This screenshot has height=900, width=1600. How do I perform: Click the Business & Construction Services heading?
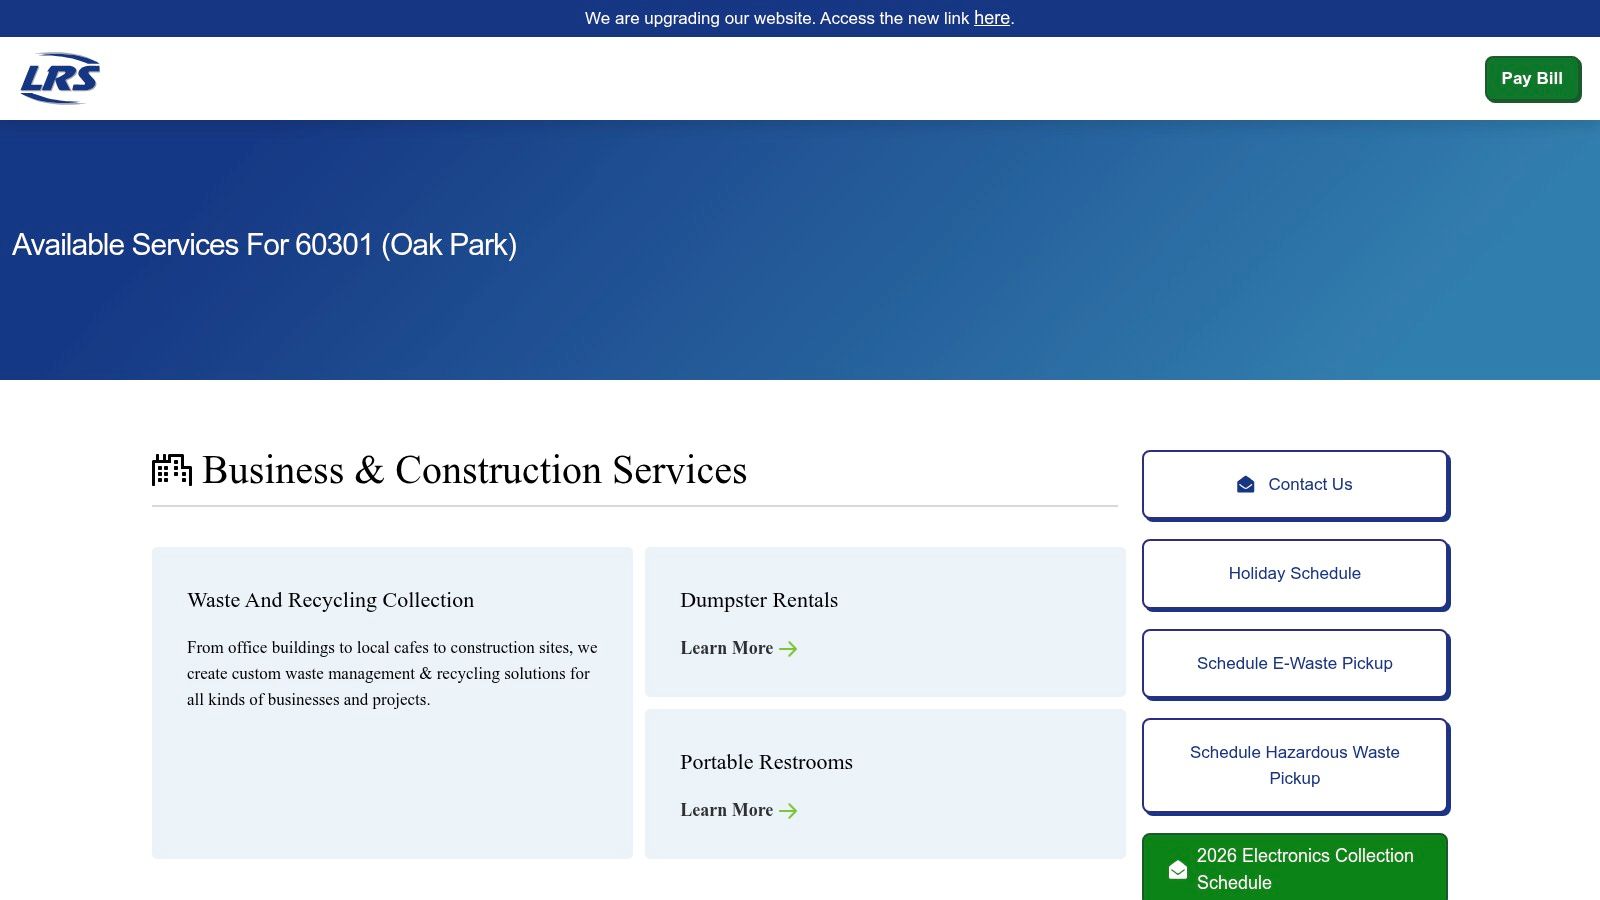tap(474, 470)
